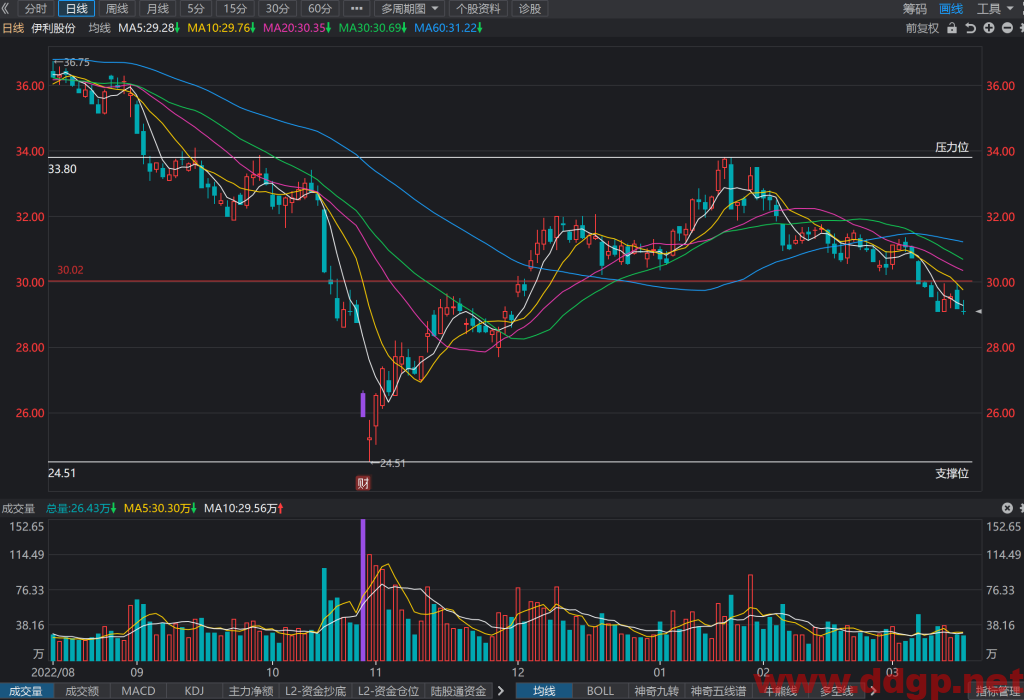Click the undo arrow icon
Viewport: 1024px width, 700px height.
(x=970, y=28)
